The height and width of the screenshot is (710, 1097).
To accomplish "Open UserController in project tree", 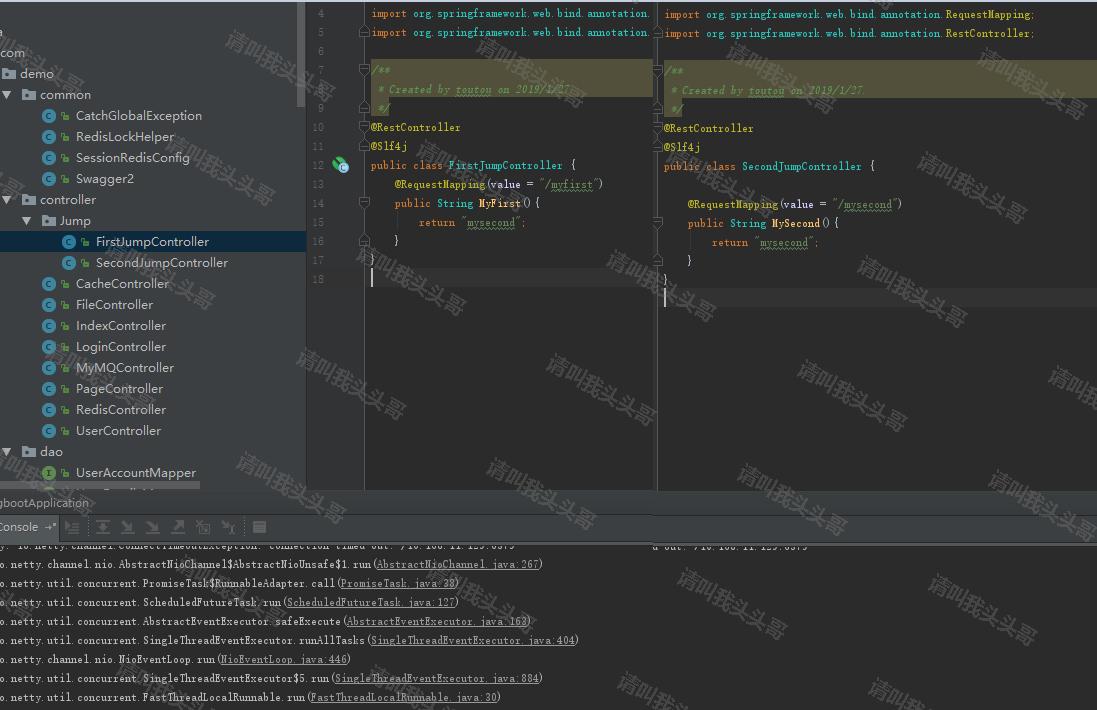I will pyautogui.click(x=118, y=431).
